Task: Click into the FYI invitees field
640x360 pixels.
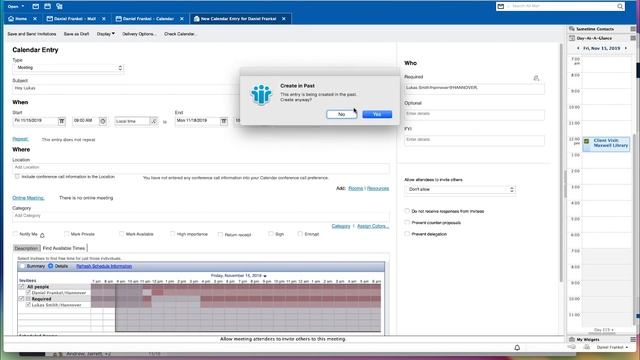Action: coord(474,140)
